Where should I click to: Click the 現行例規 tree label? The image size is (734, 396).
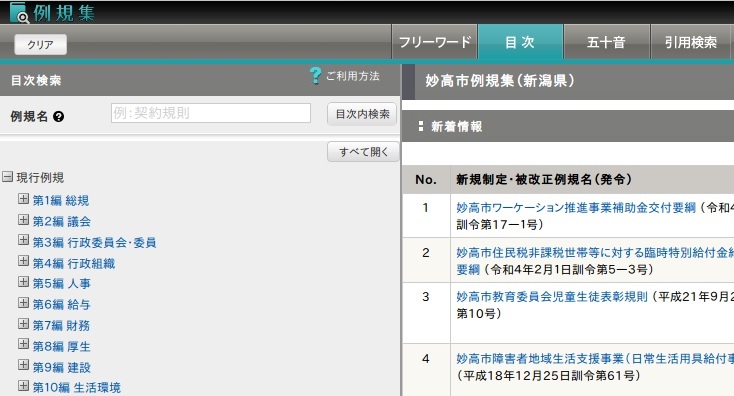coord(40,177)
